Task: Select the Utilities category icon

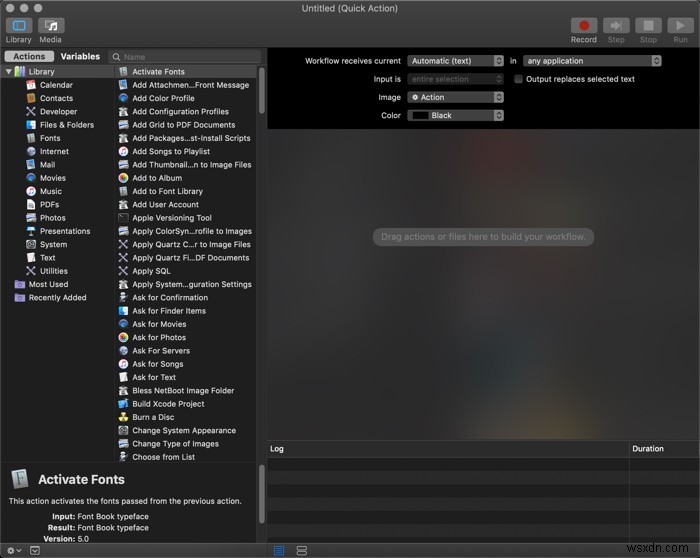Action: click(x=31, y=271)
